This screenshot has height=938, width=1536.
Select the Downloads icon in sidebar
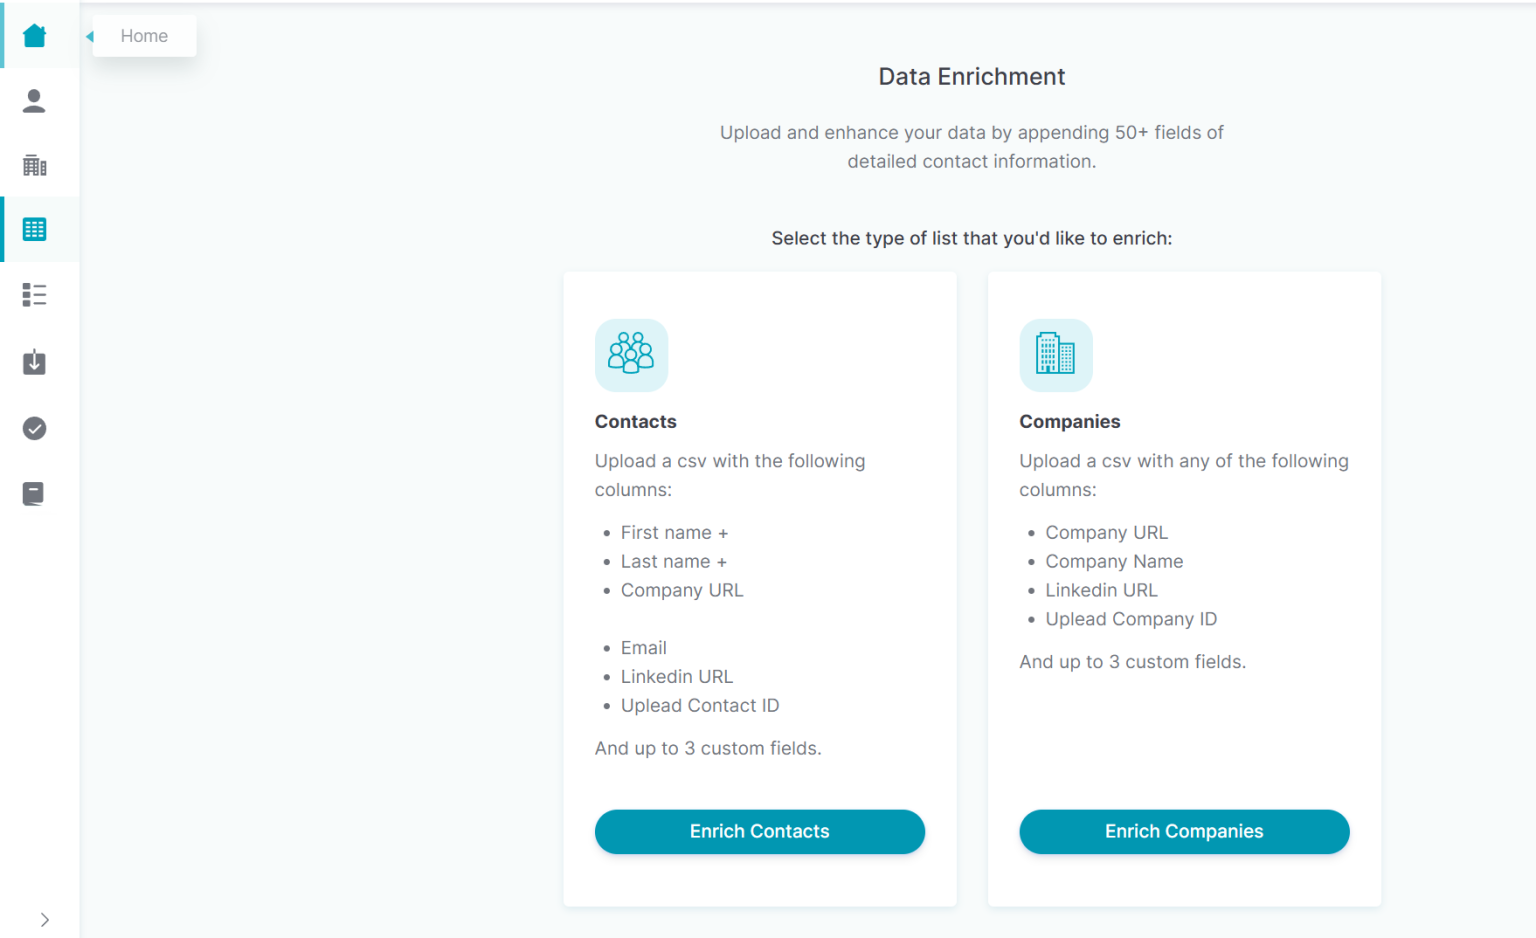coord(35,362)
